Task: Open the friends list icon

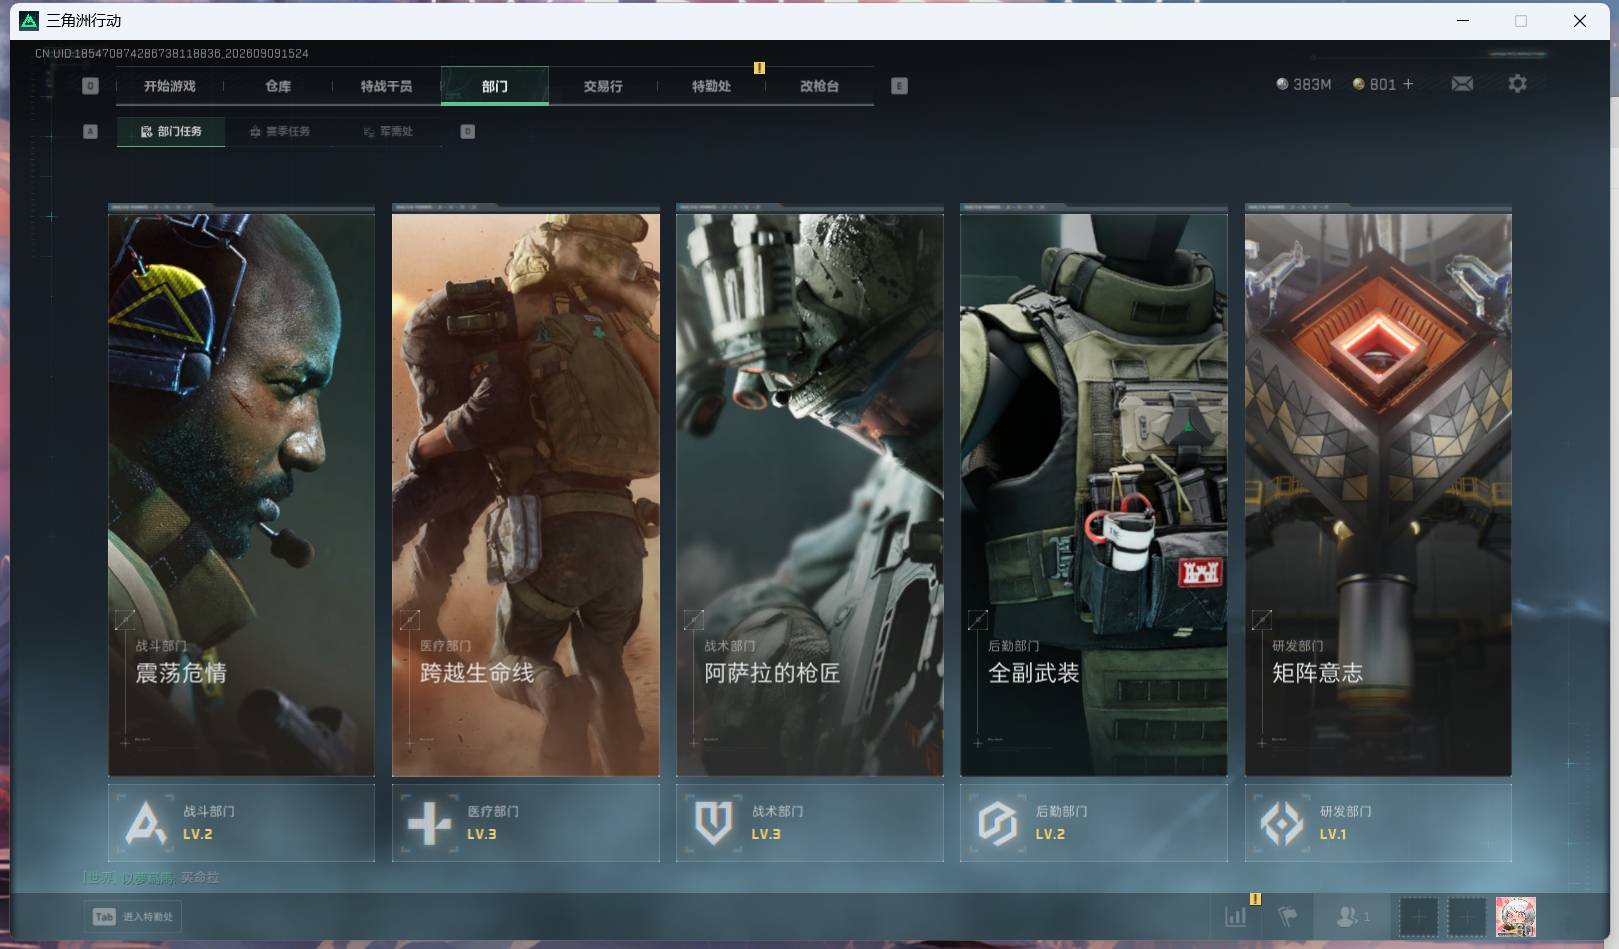Action: point(1352,916)
